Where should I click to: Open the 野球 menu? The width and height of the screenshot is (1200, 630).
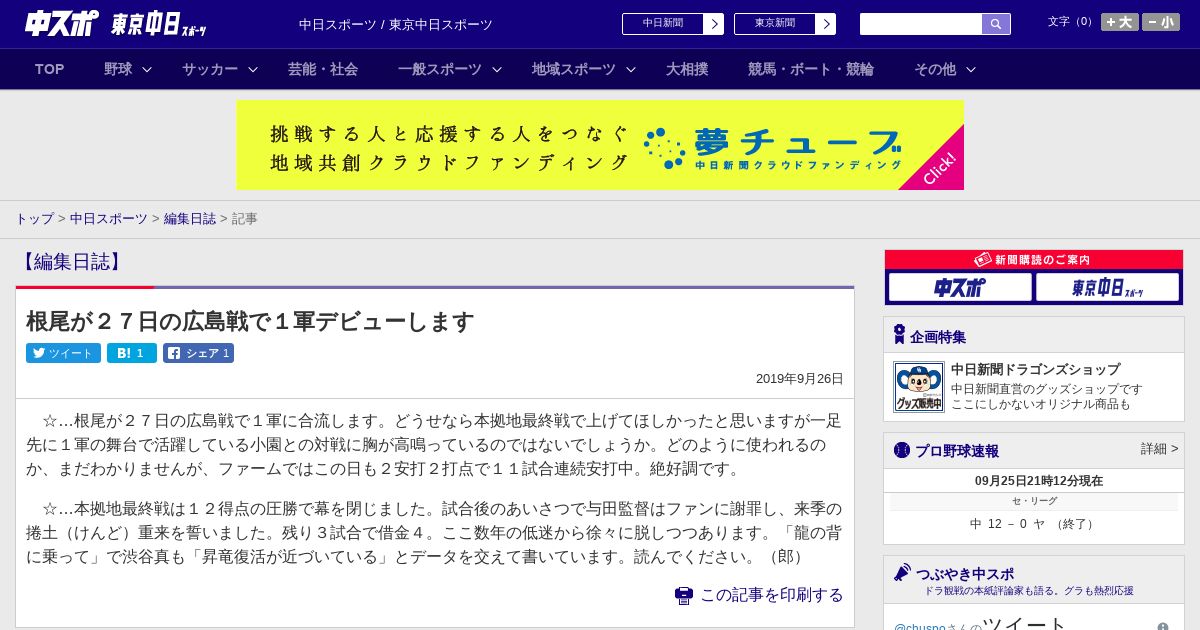[x=118, y=69]
